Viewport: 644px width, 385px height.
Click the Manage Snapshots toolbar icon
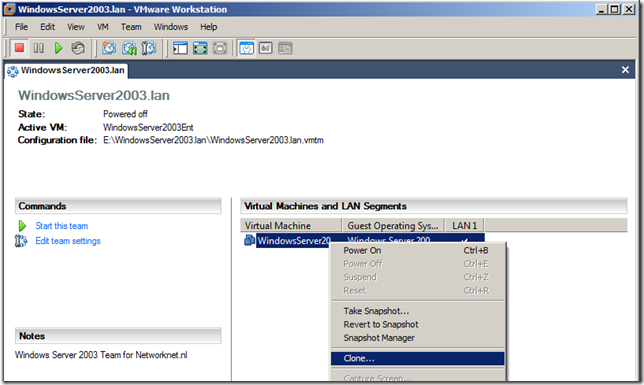[x=149, y=48]
